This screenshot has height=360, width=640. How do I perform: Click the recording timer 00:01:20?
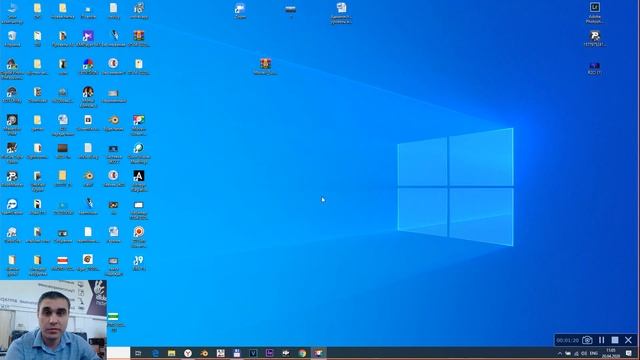(567, 340)
